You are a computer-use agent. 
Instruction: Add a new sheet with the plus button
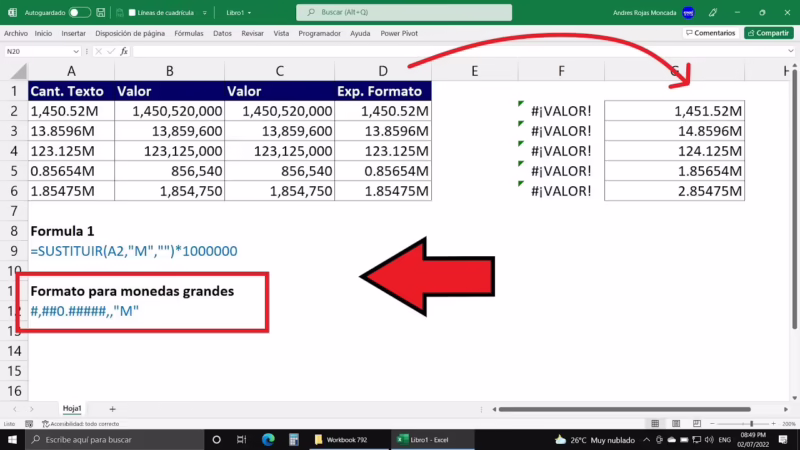112,409
